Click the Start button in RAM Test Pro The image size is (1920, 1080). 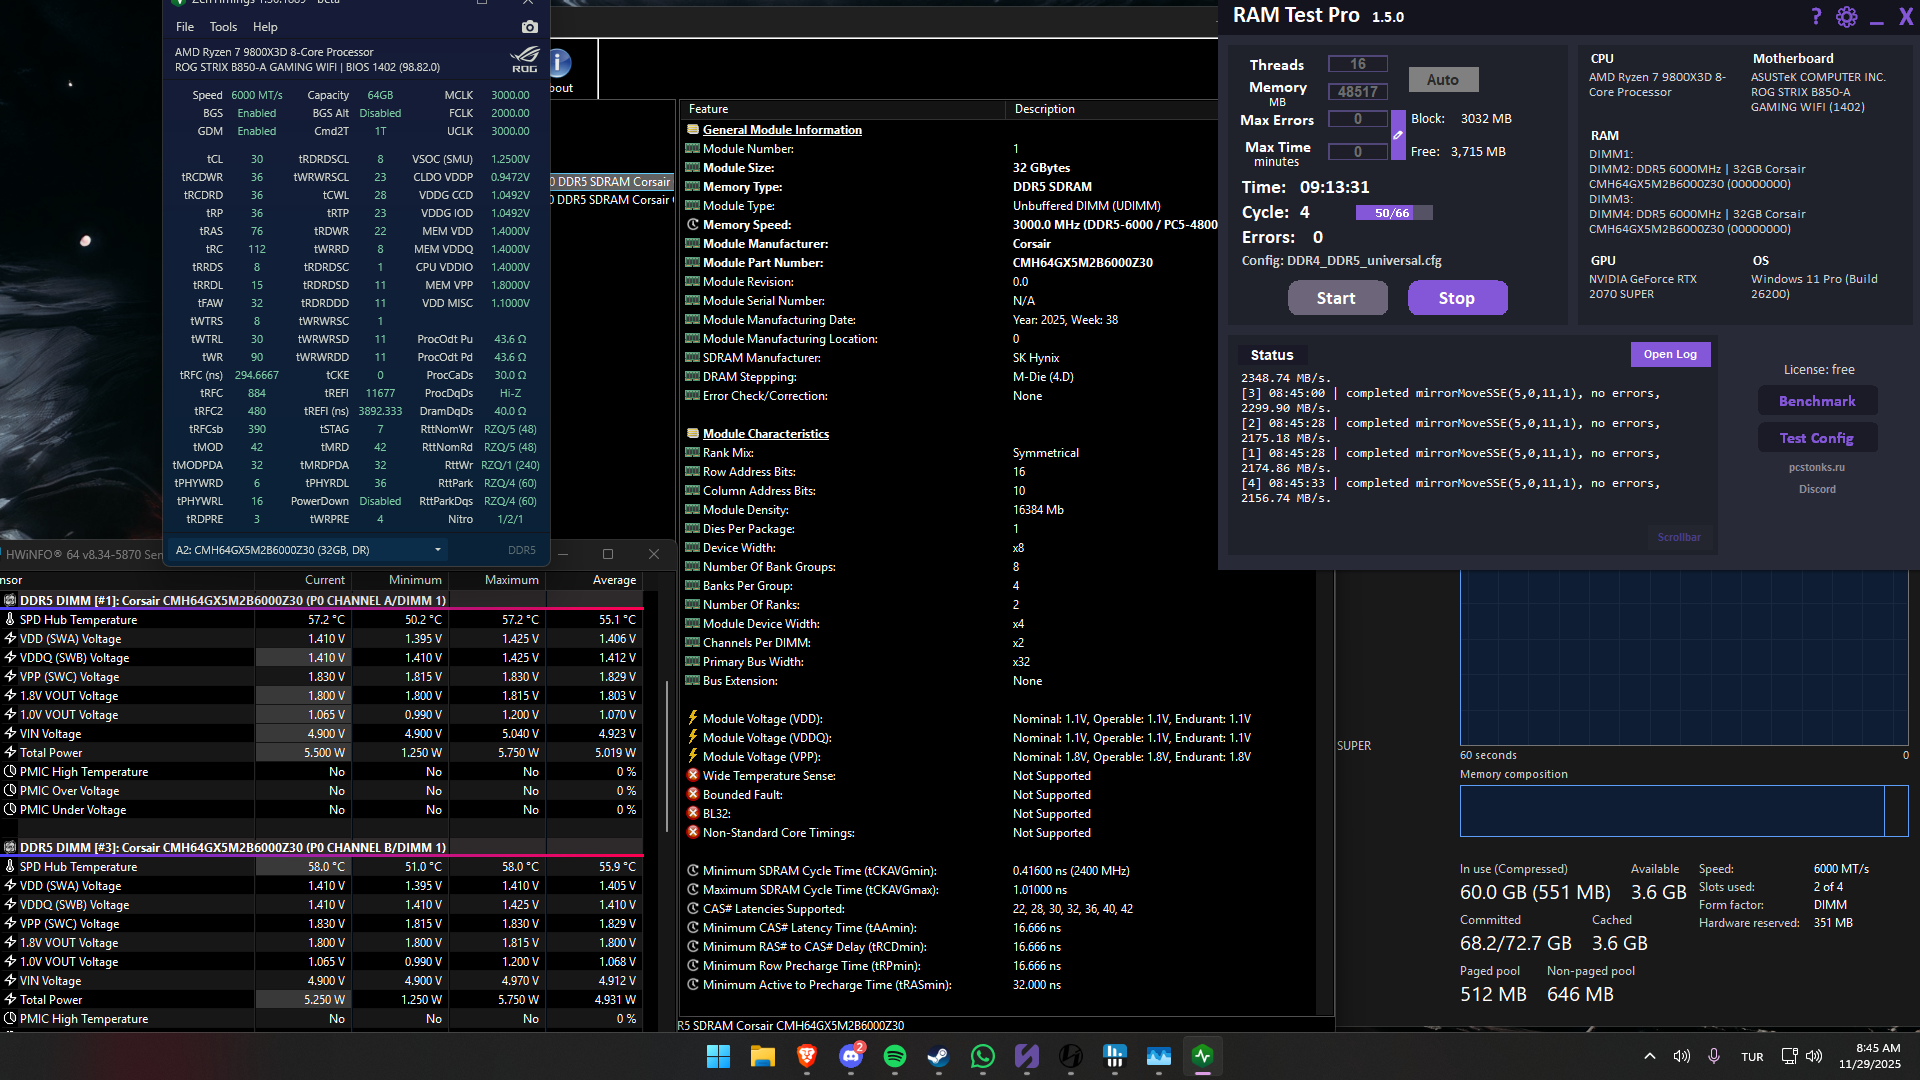pyautogui.click(x=1337, y=298)
